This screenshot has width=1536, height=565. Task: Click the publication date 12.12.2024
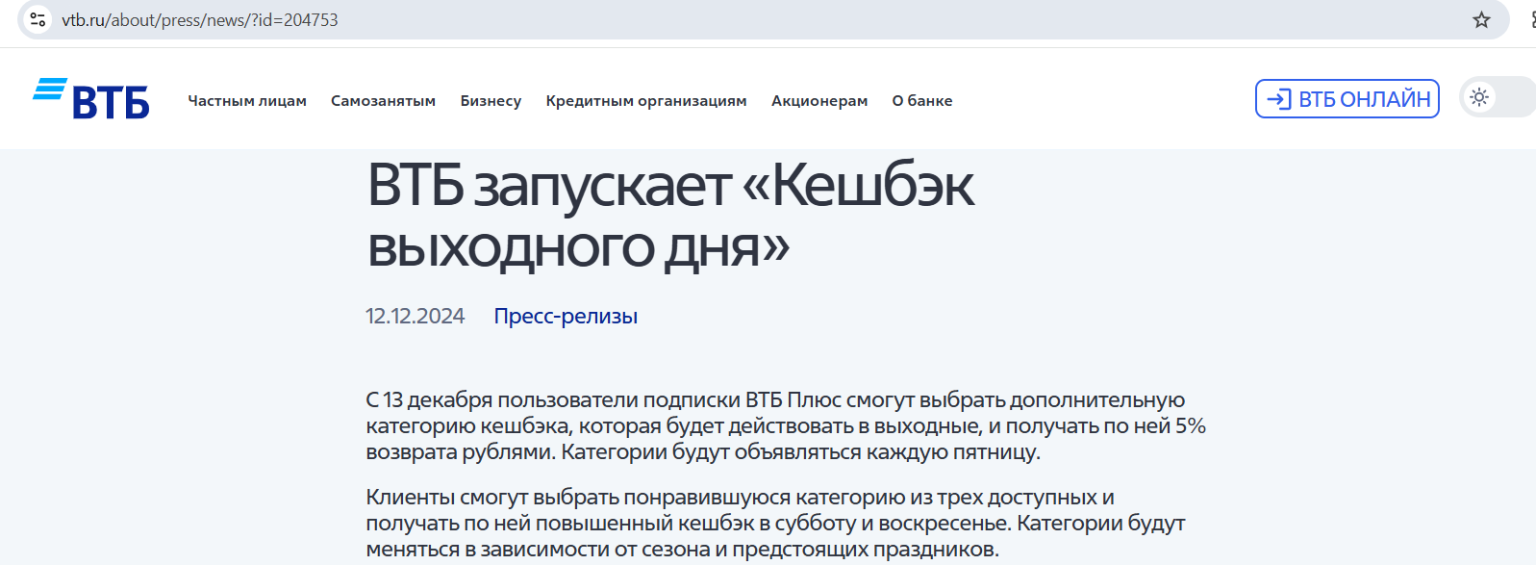pos(415,317)
